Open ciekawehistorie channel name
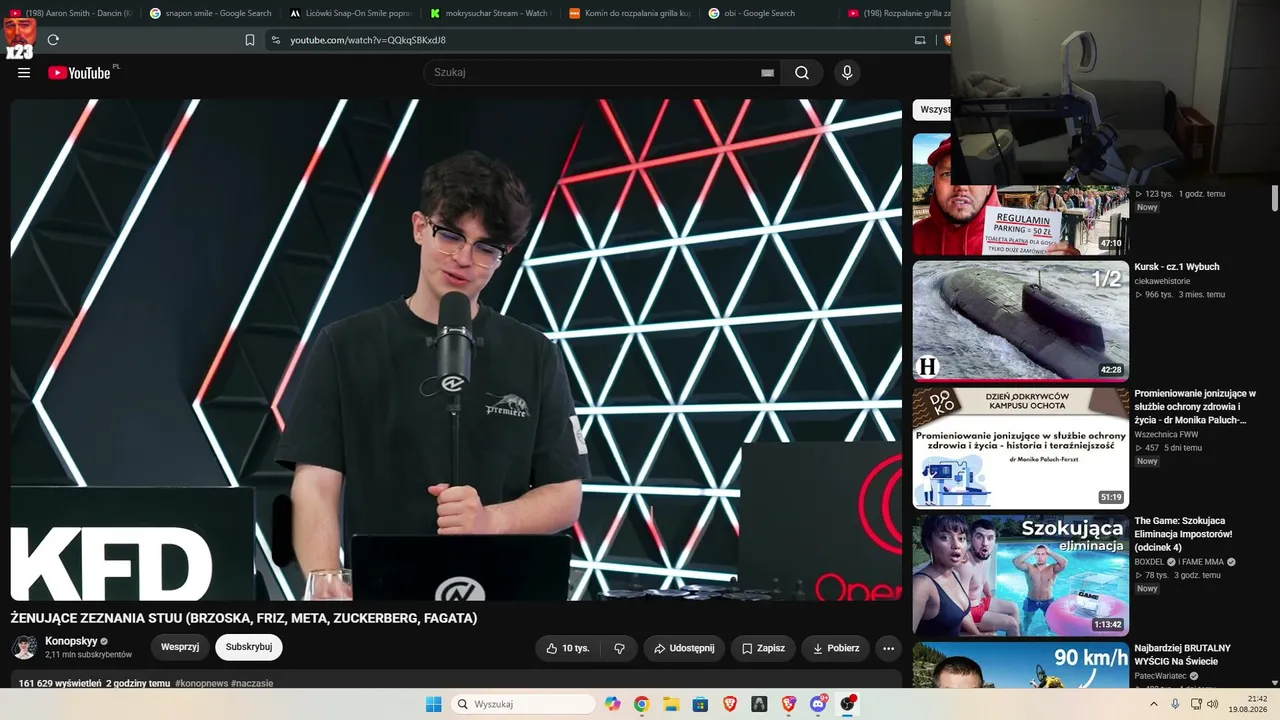Screen dimensions: 1280x720 click(x=1162, y=281)
